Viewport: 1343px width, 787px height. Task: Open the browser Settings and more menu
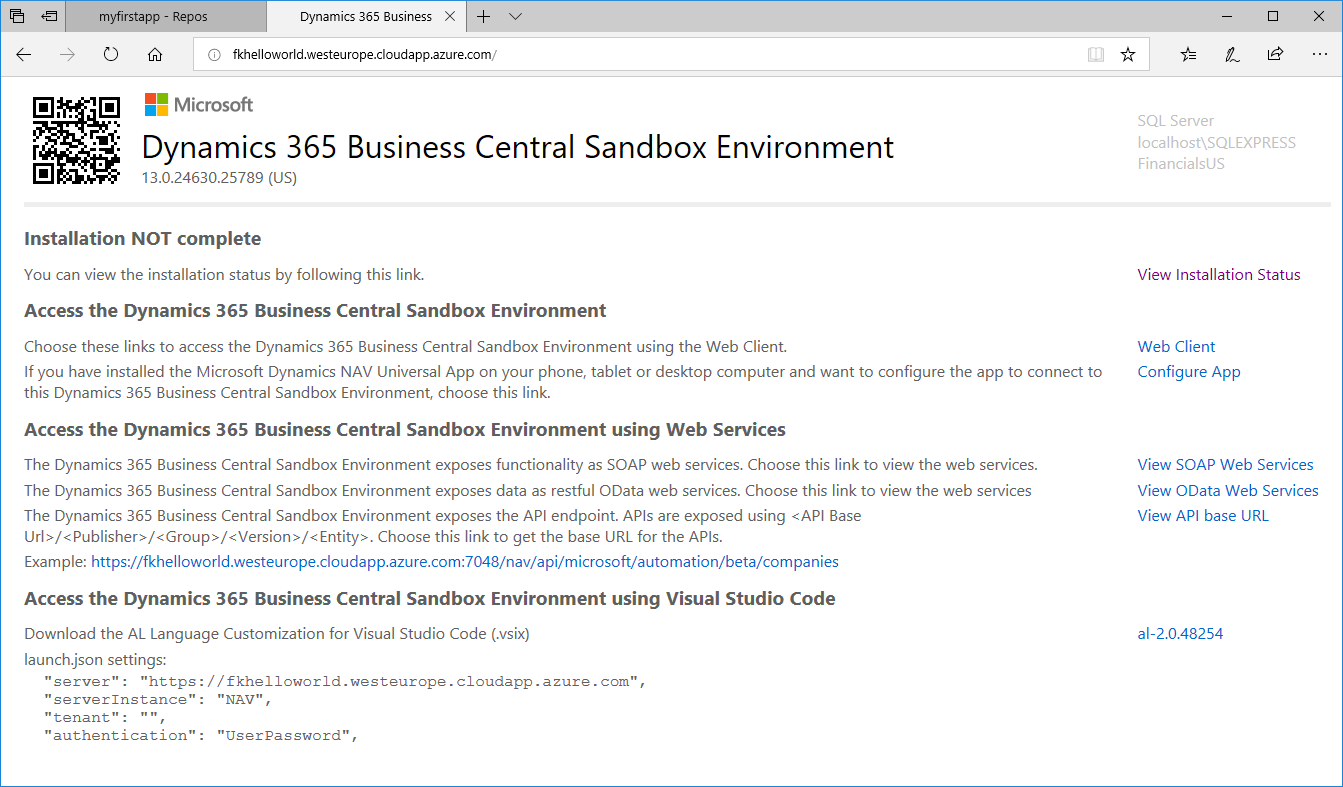coord(1318,55)
